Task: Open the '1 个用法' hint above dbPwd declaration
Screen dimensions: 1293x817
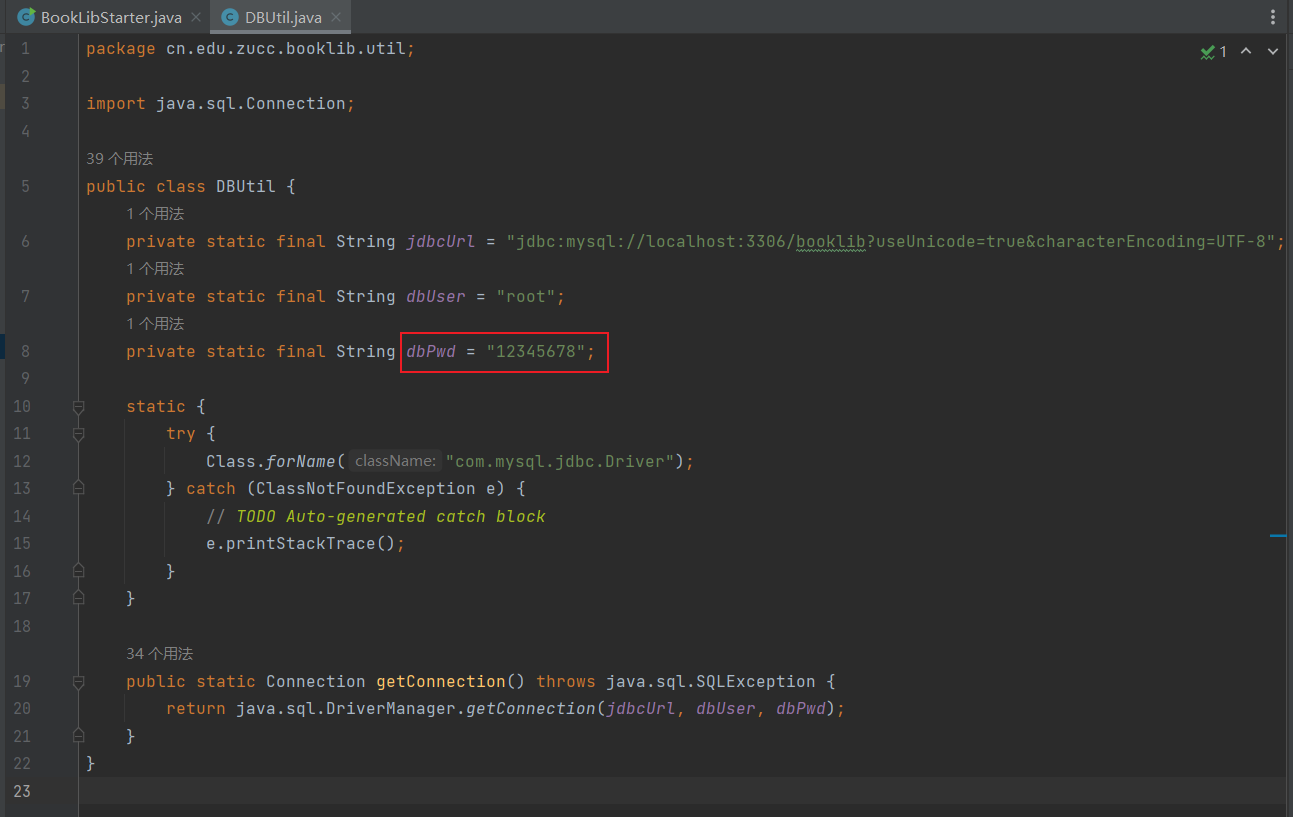Action: (155, 324)
